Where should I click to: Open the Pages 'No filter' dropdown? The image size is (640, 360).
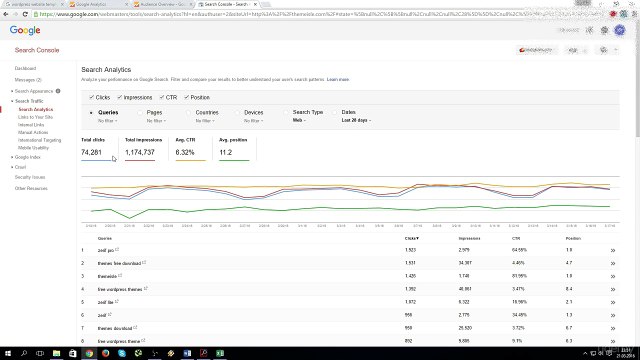tap(156, 121)
